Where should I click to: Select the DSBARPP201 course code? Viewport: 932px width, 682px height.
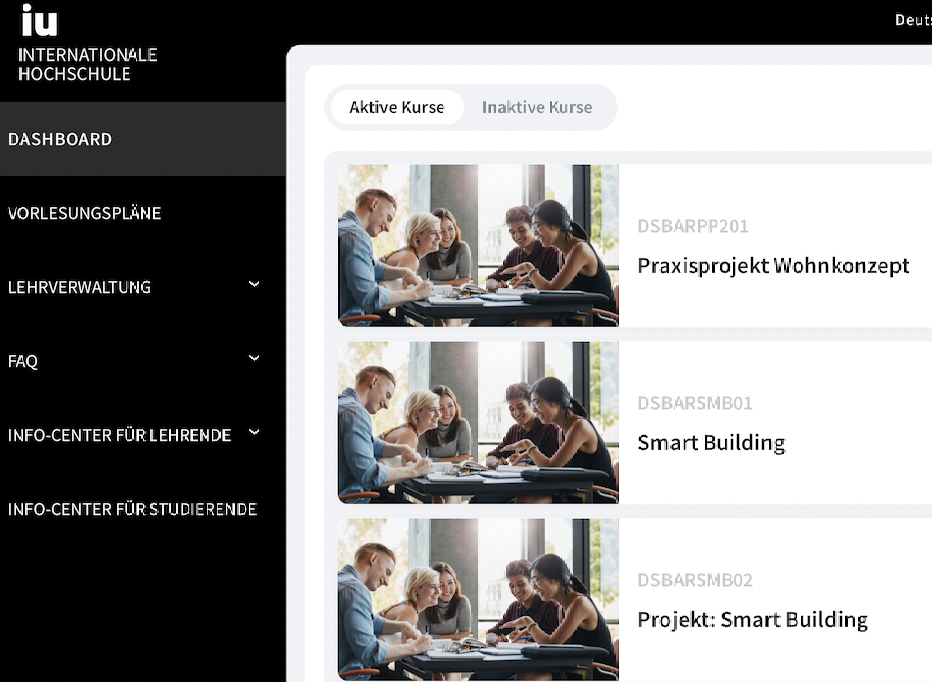point(693,227)
